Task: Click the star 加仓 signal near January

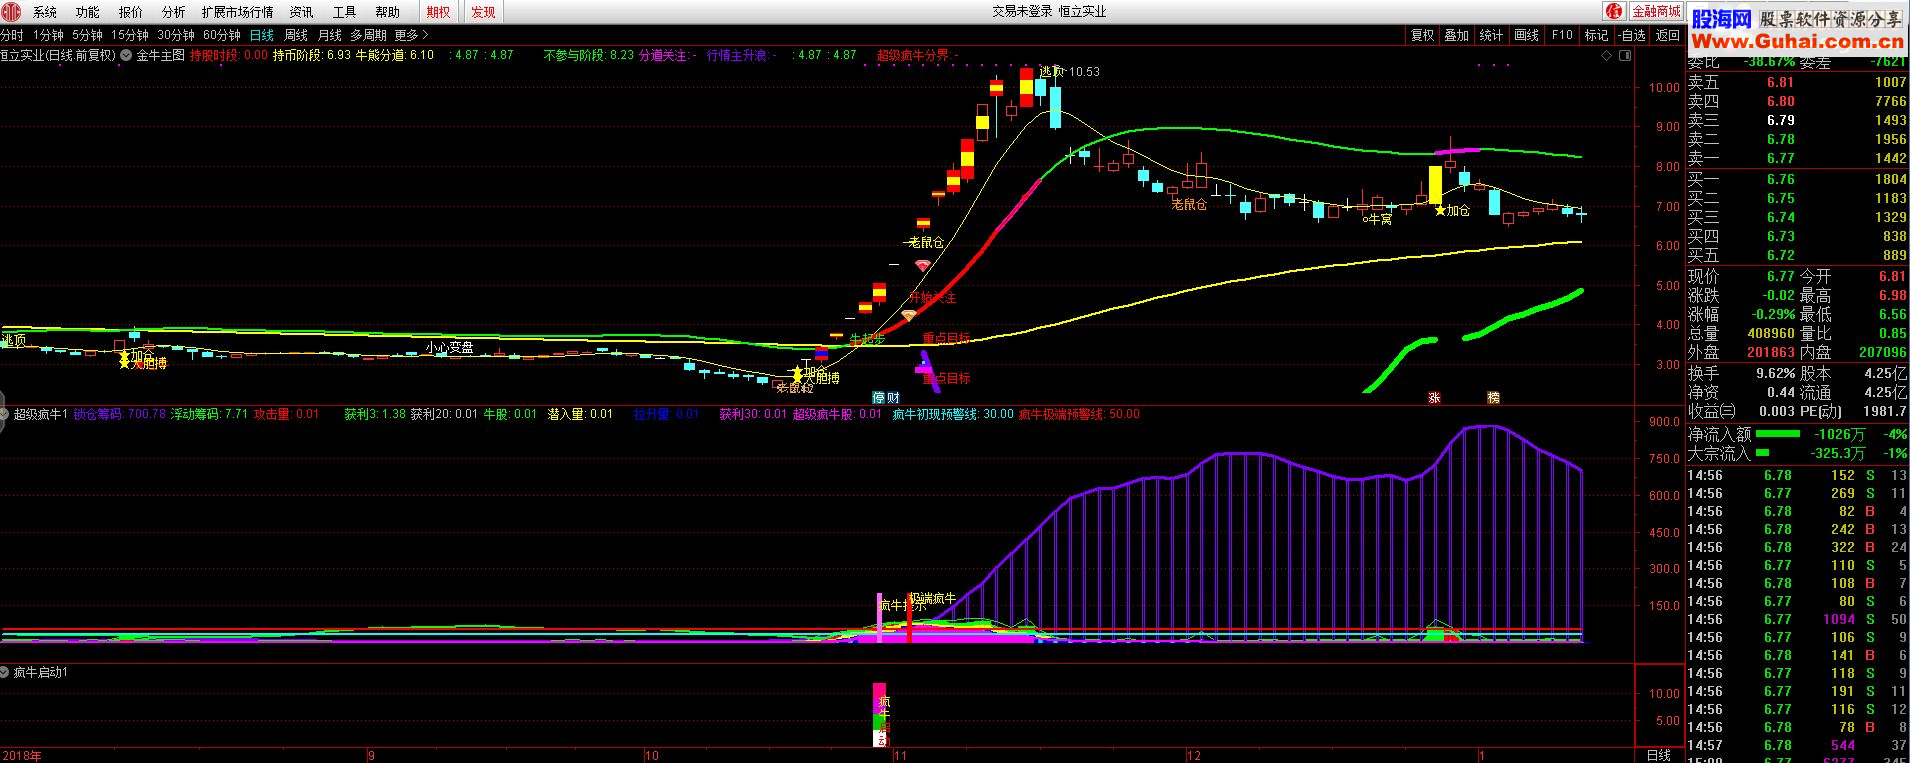Action: [1452, 211]
